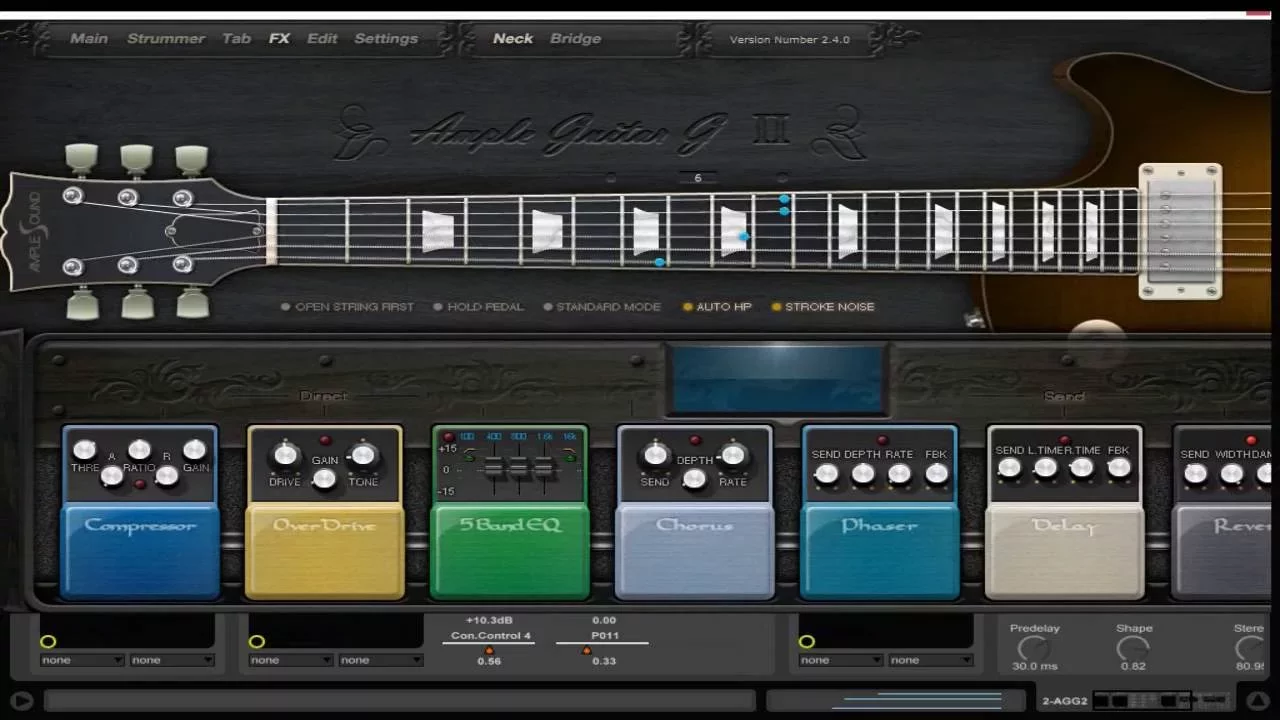Screen dimensions: 1280x720
Task: Select the Bridge pickup
Action: click(576, 39)
